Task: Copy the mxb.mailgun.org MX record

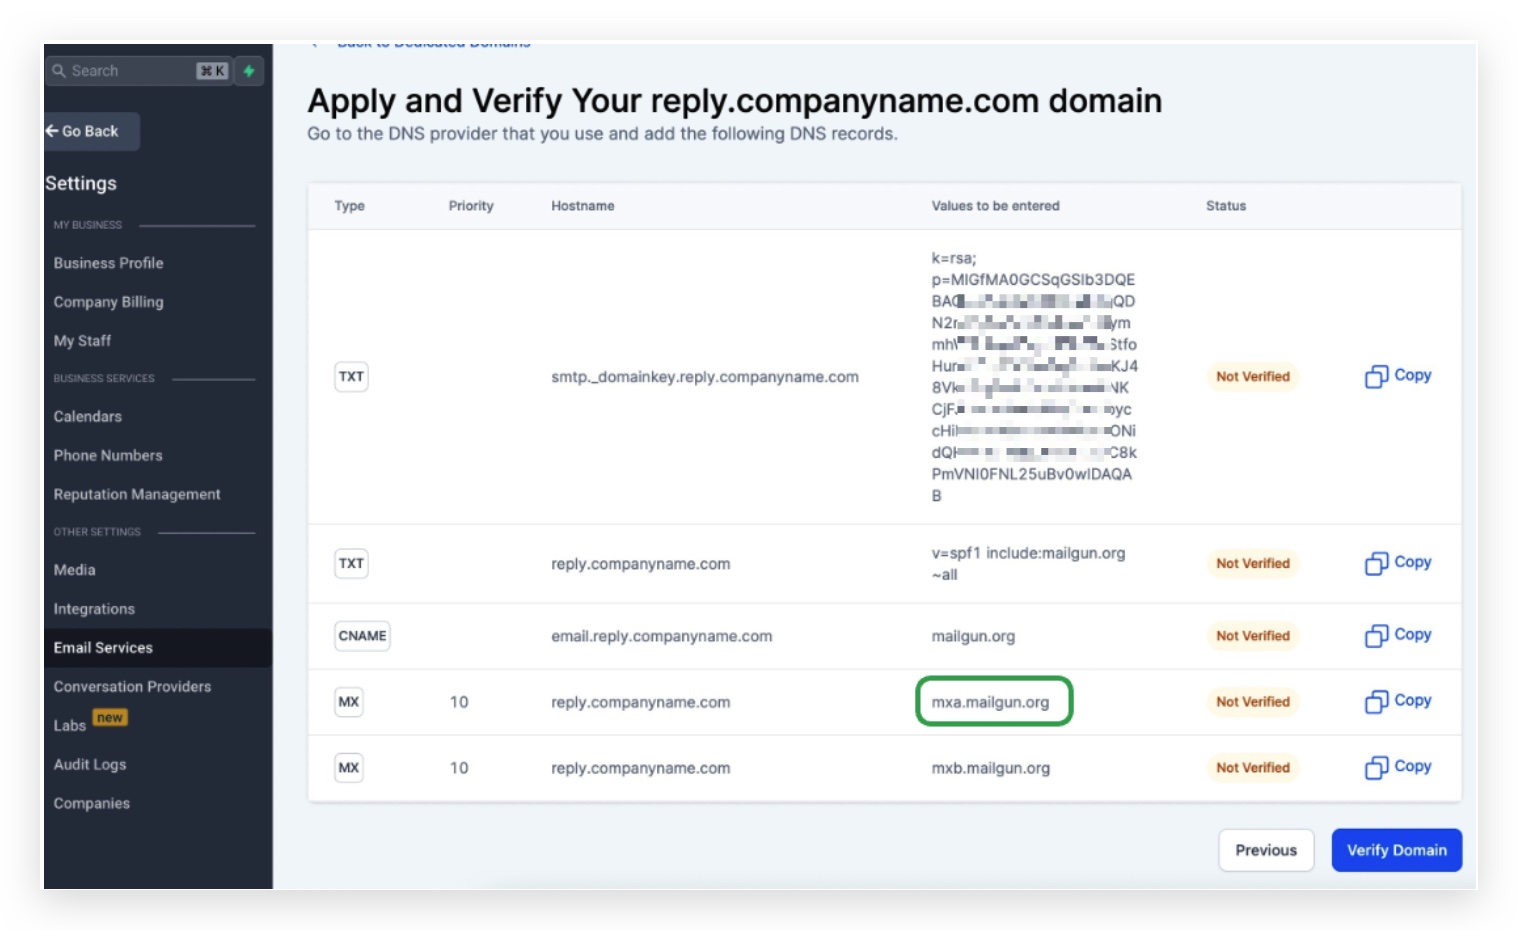Action: pos(1398,767)
